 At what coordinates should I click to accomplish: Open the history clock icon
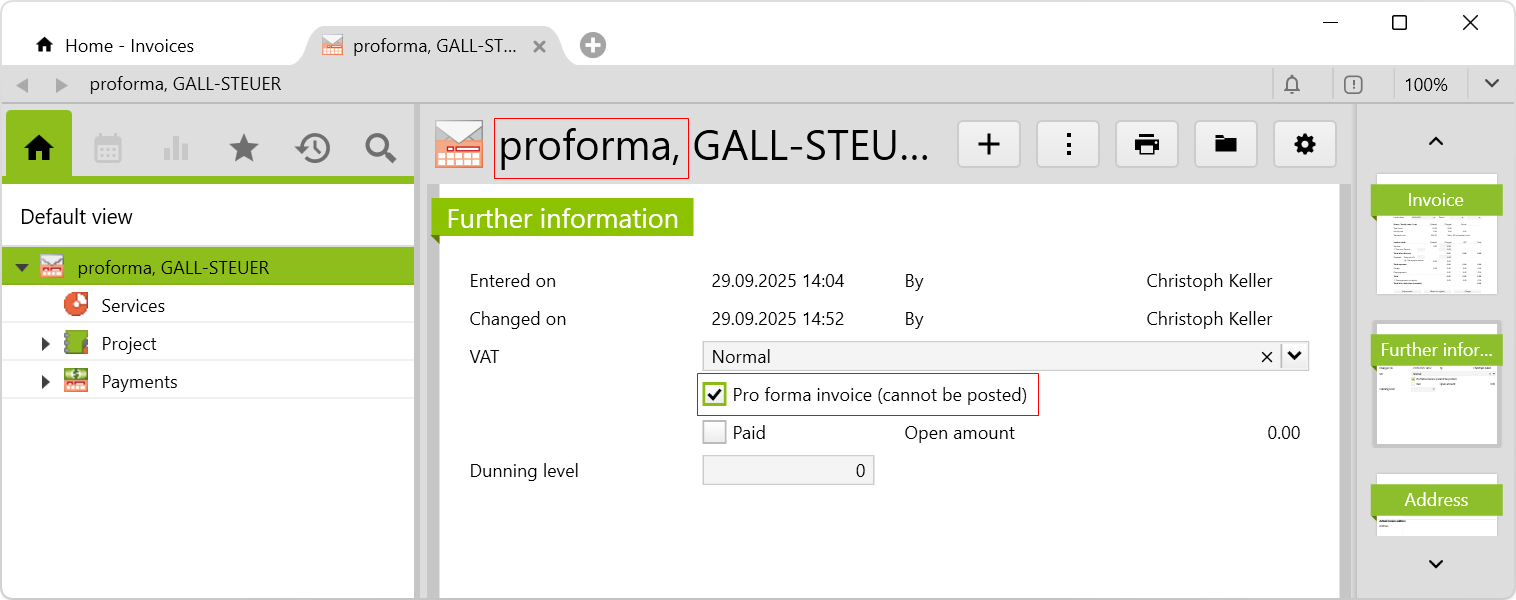tap(312, 148)
